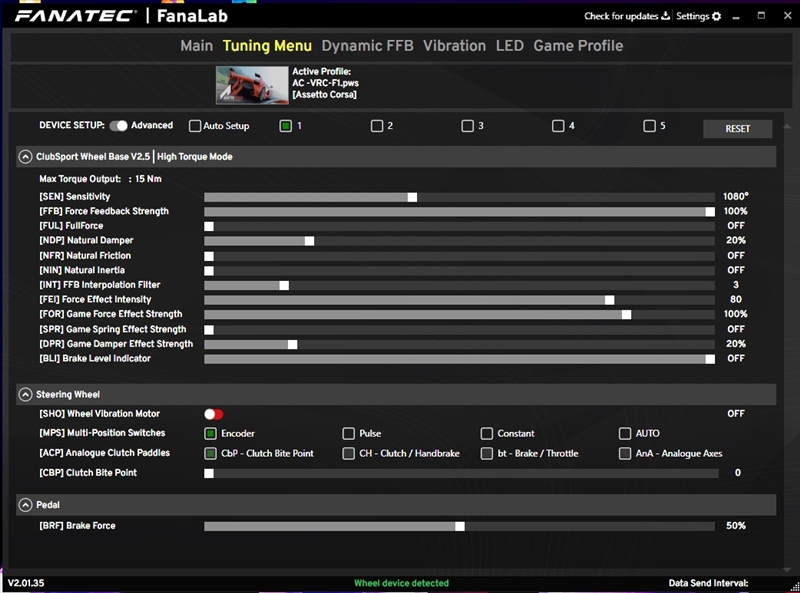Toggle the Device Setup Advanced switch
This screenshot has height=593, width=800.
click(x=119, y=126)
